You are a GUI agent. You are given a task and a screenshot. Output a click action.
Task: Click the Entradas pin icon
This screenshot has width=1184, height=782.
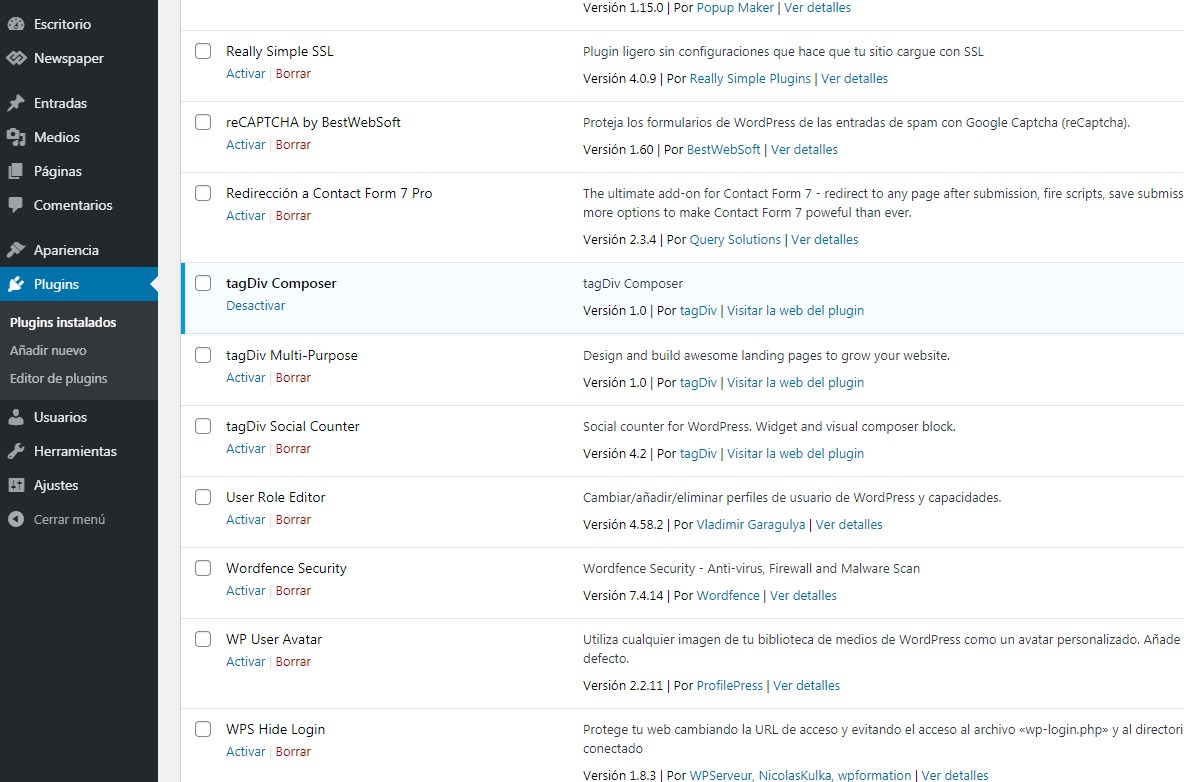16,103
